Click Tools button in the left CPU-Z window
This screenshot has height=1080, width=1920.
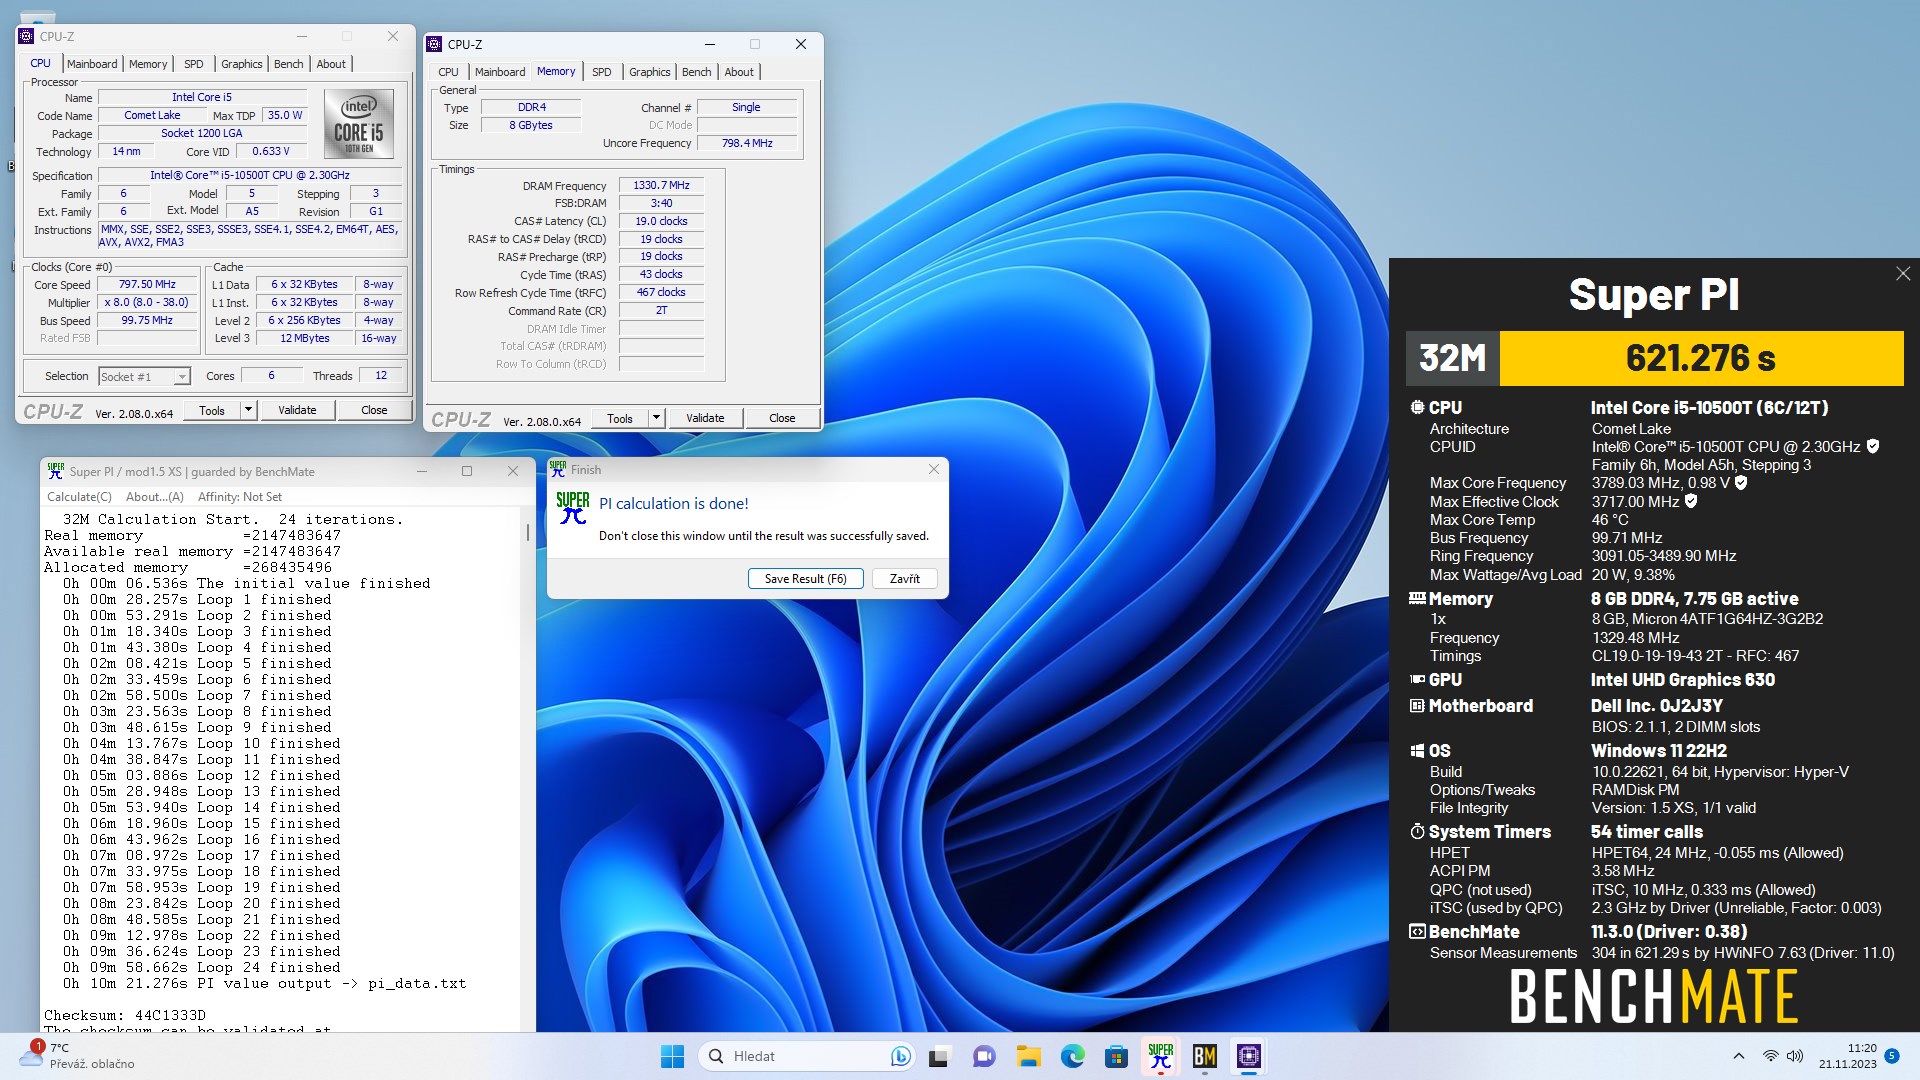[x=212, y=410]
